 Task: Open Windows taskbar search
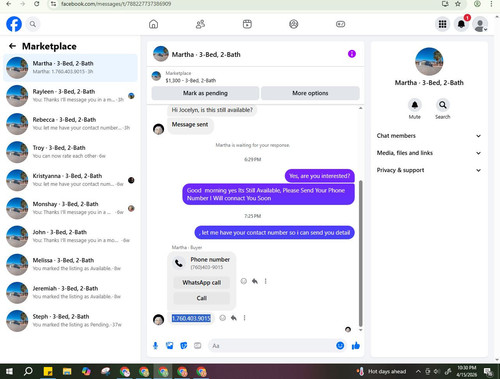[28, 371]
